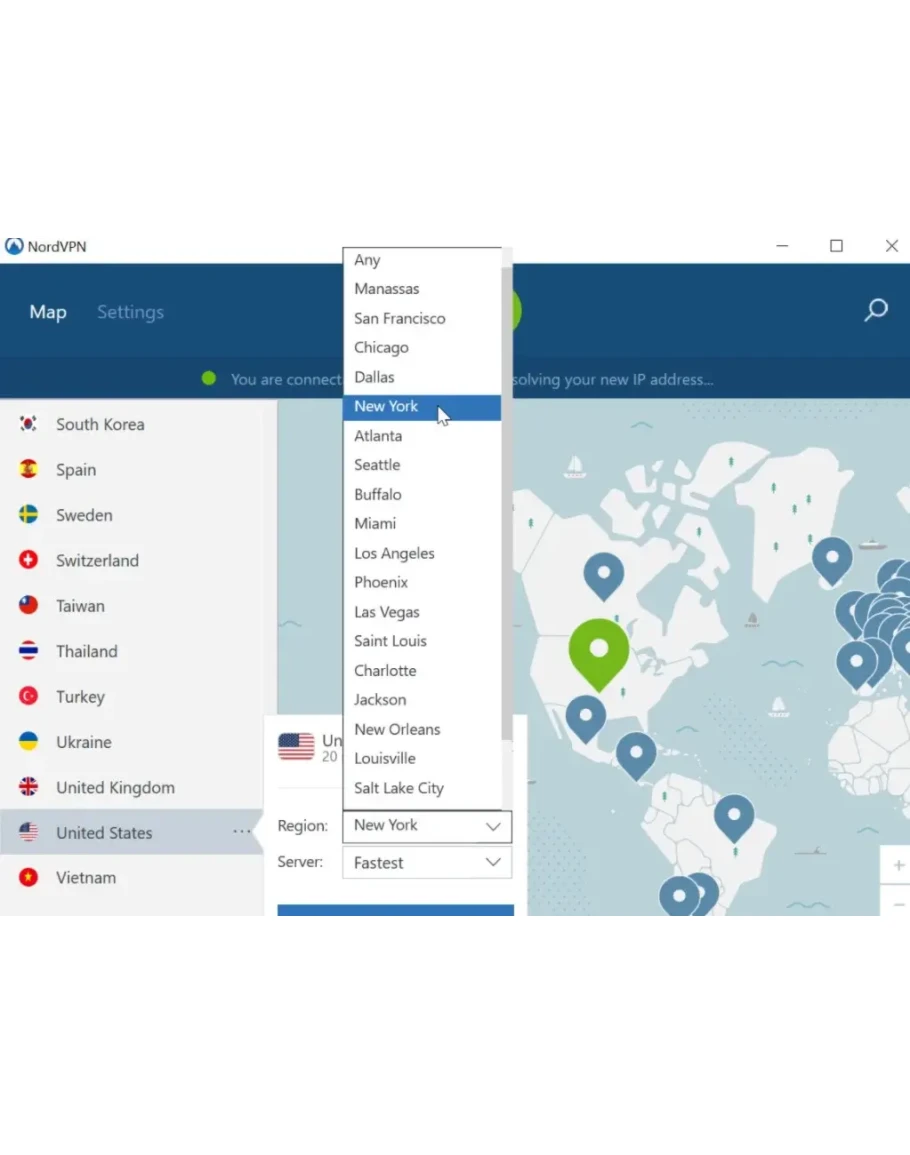Screen dimensions: 910x1155
Task: Open the three-dots menu for United States
Action: pos(241,832)
